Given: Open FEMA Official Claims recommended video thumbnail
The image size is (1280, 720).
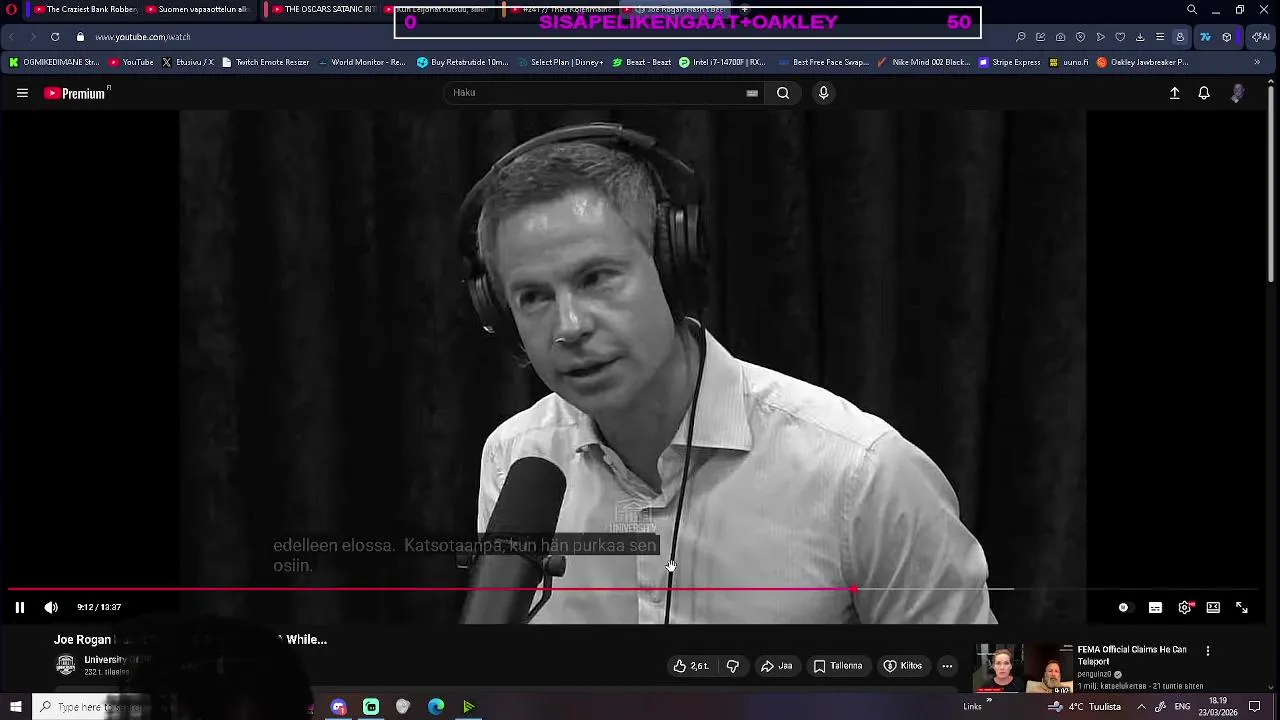Looking at the screenshot, I should 1024,669.
